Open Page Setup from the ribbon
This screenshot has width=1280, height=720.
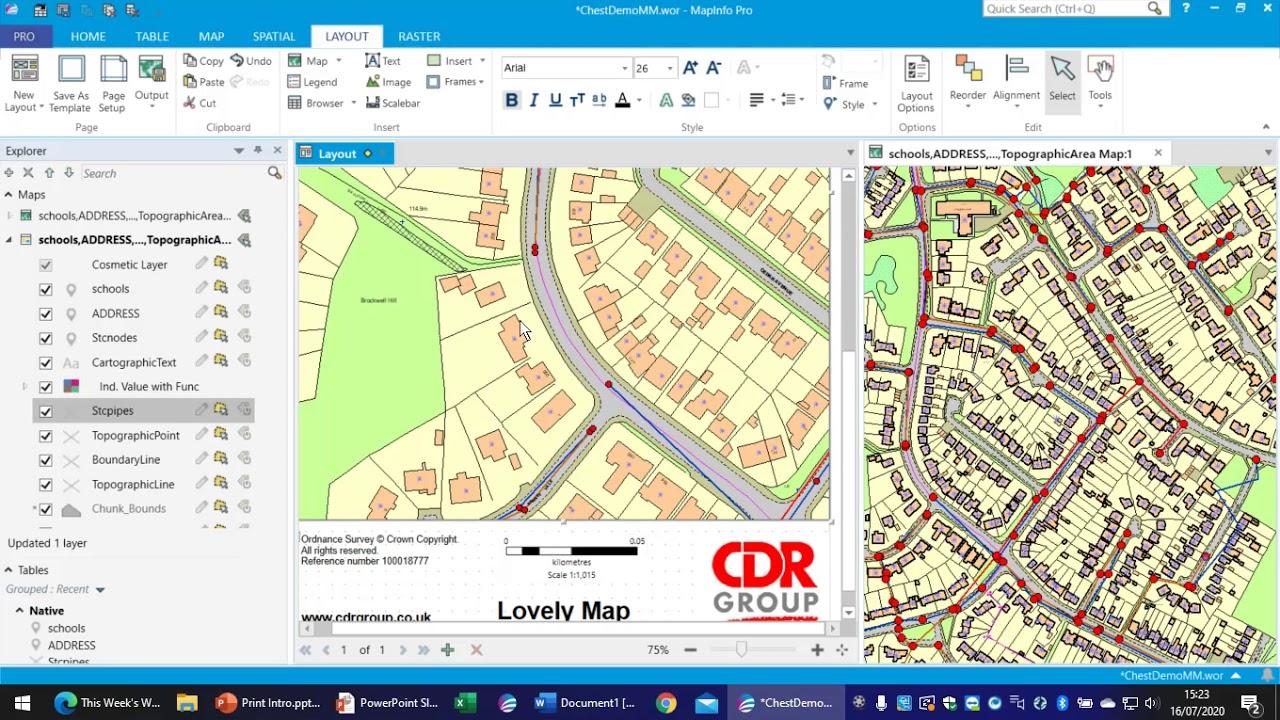pos(113,82)
